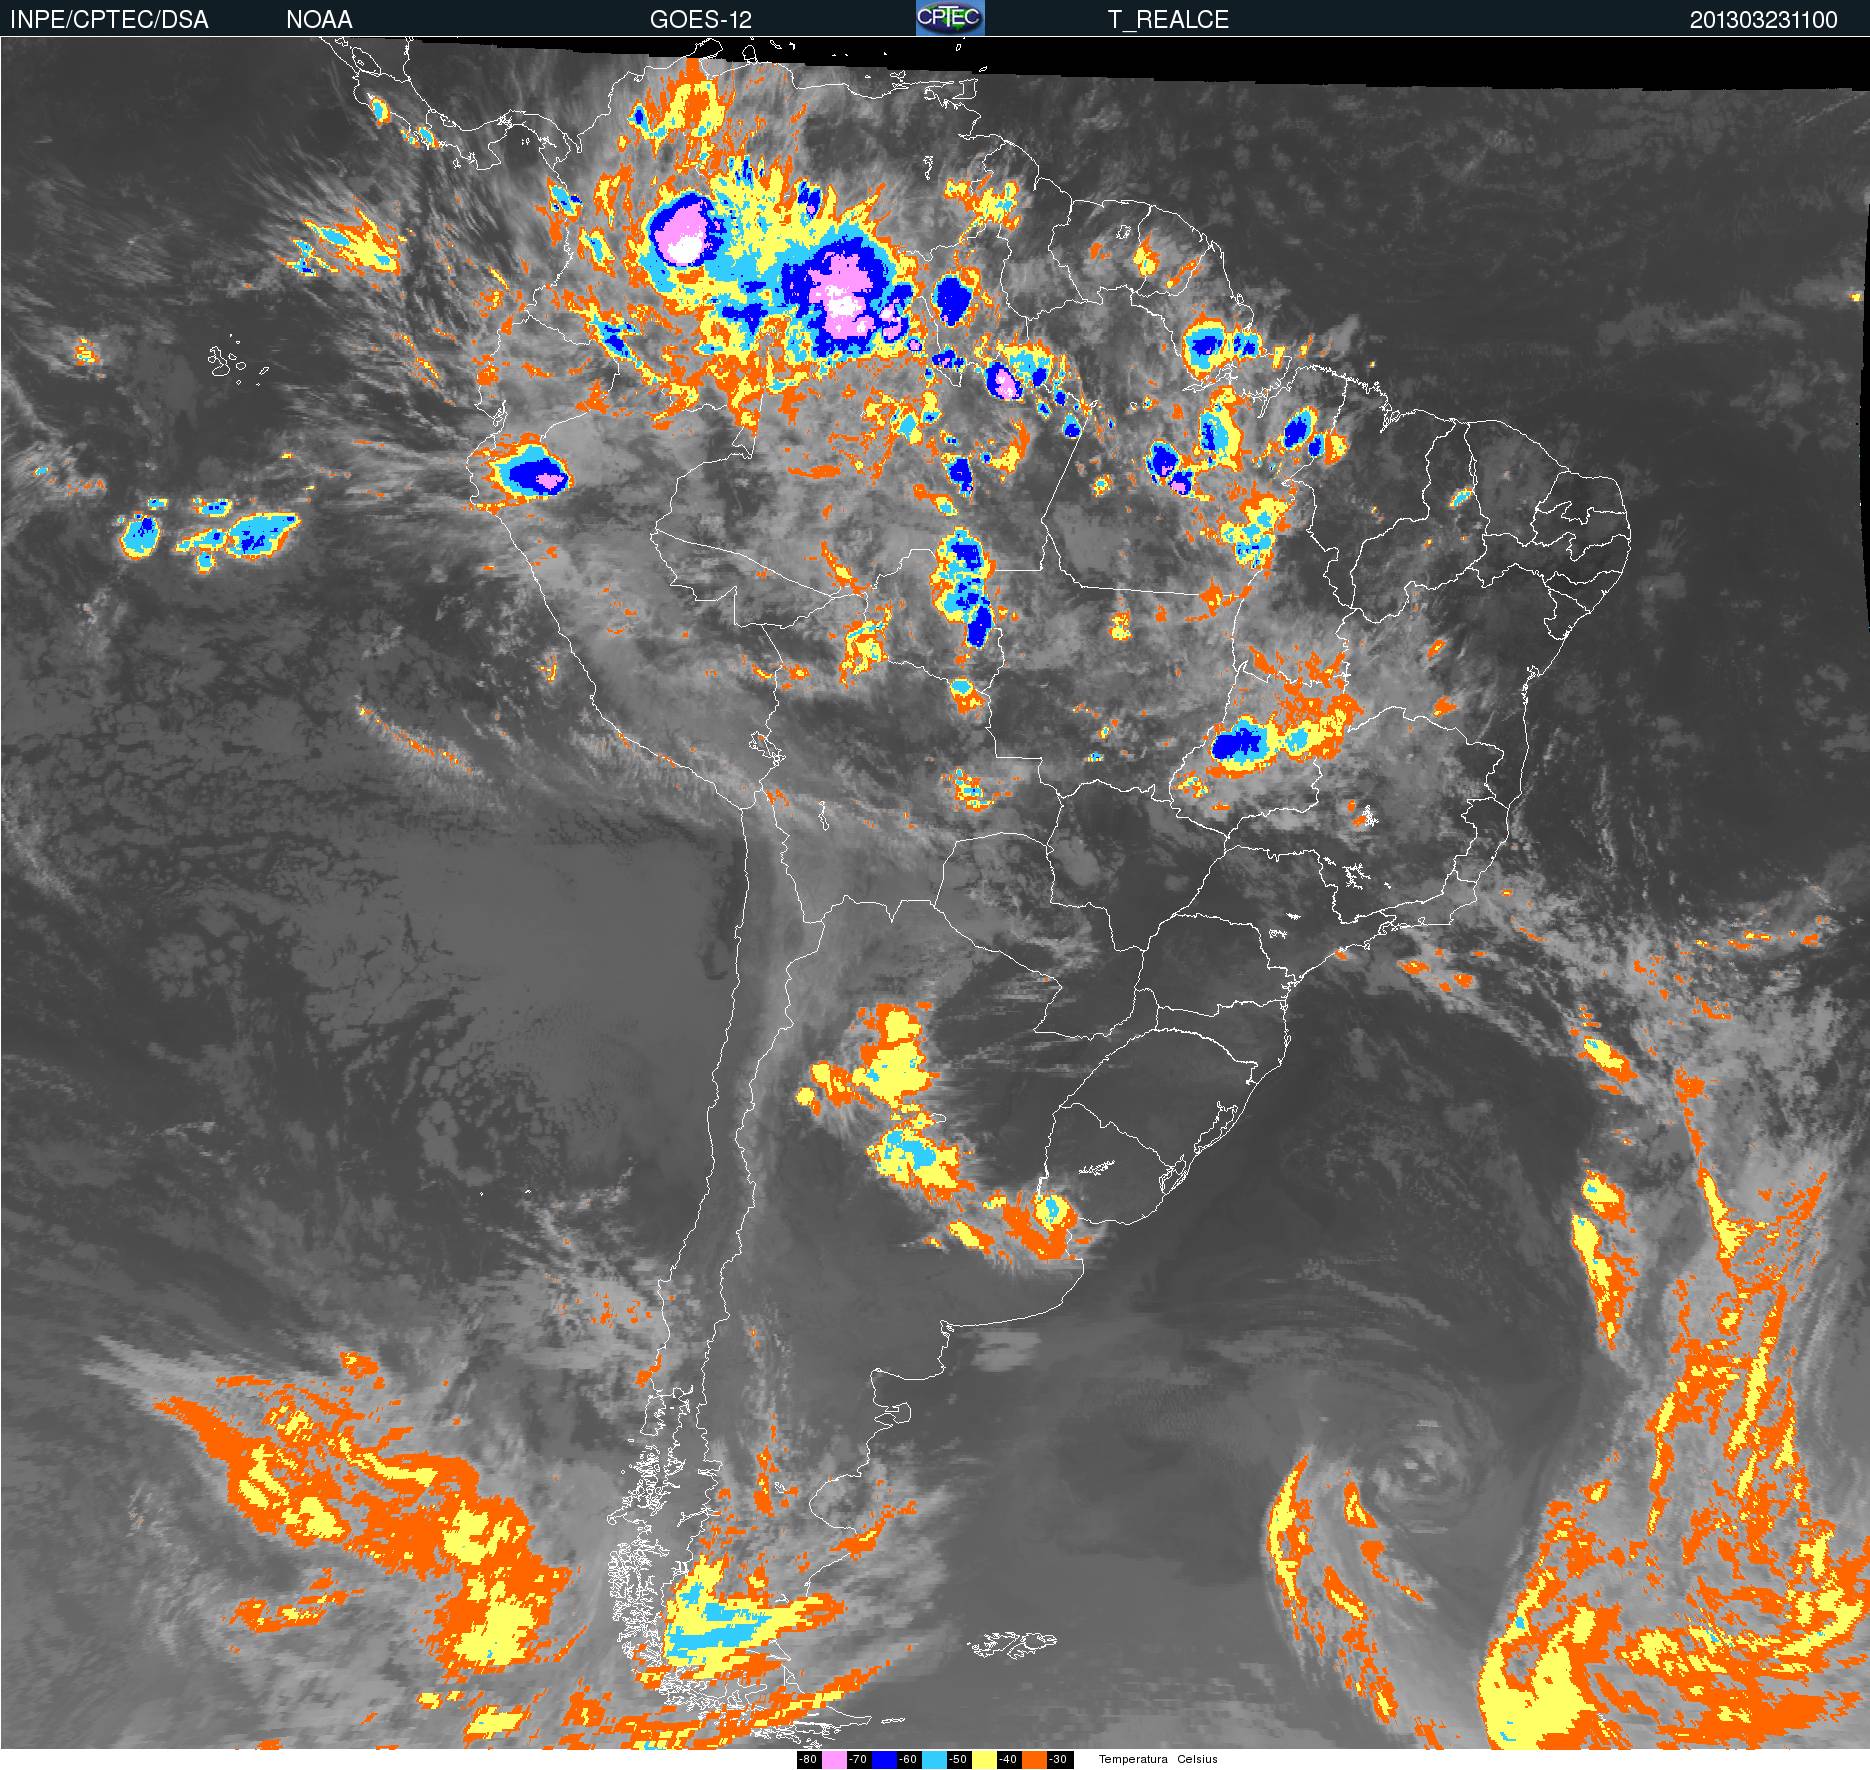Click the NOAA label in header
This screenshot has width=1870, height=1770.
point(319,20)
